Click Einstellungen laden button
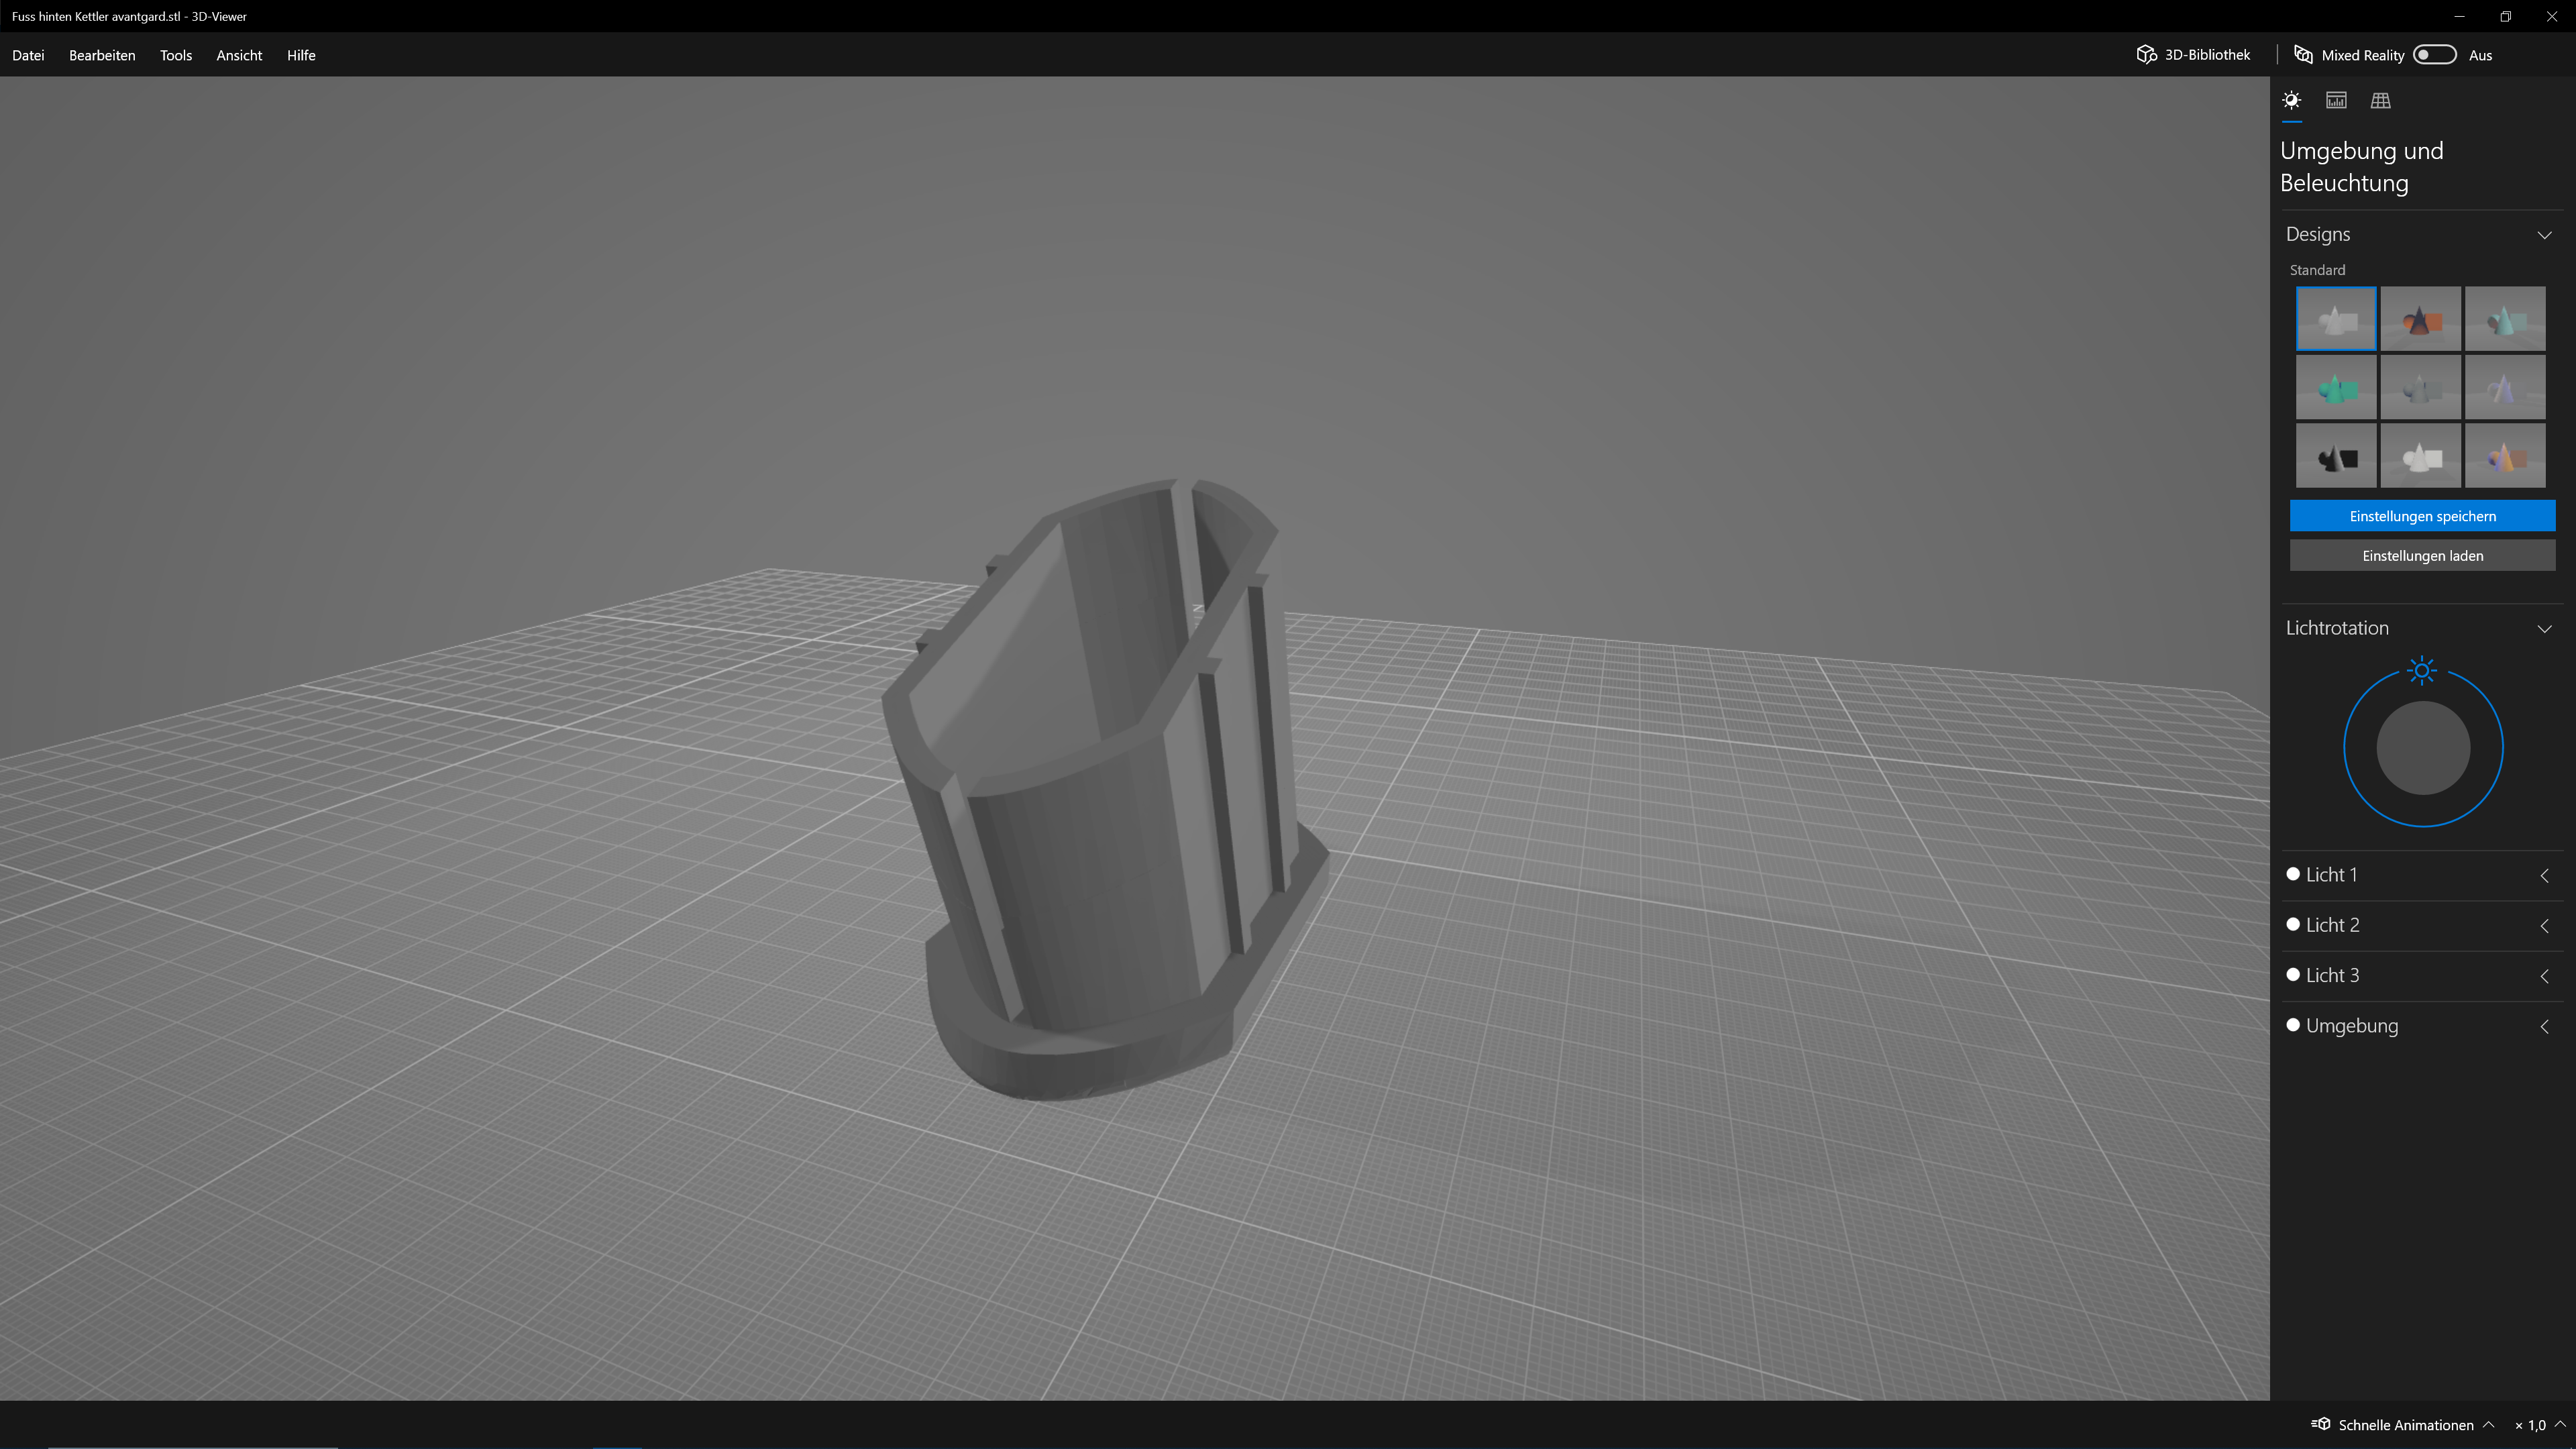Screen dimensions: 2576x1449 pos(2422,555)
